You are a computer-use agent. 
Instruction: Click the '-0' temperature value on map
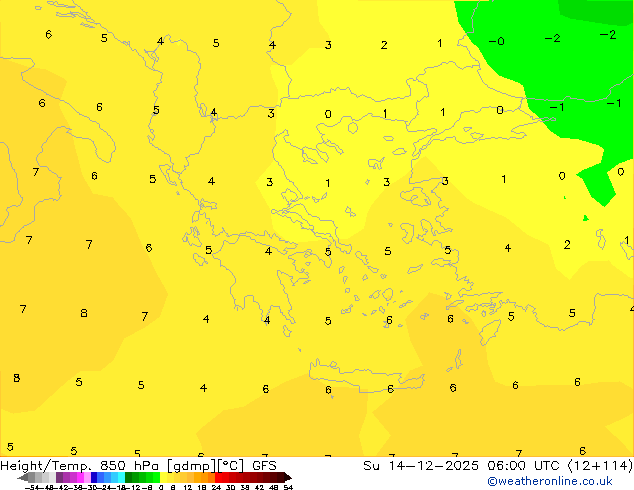[496, 41]
